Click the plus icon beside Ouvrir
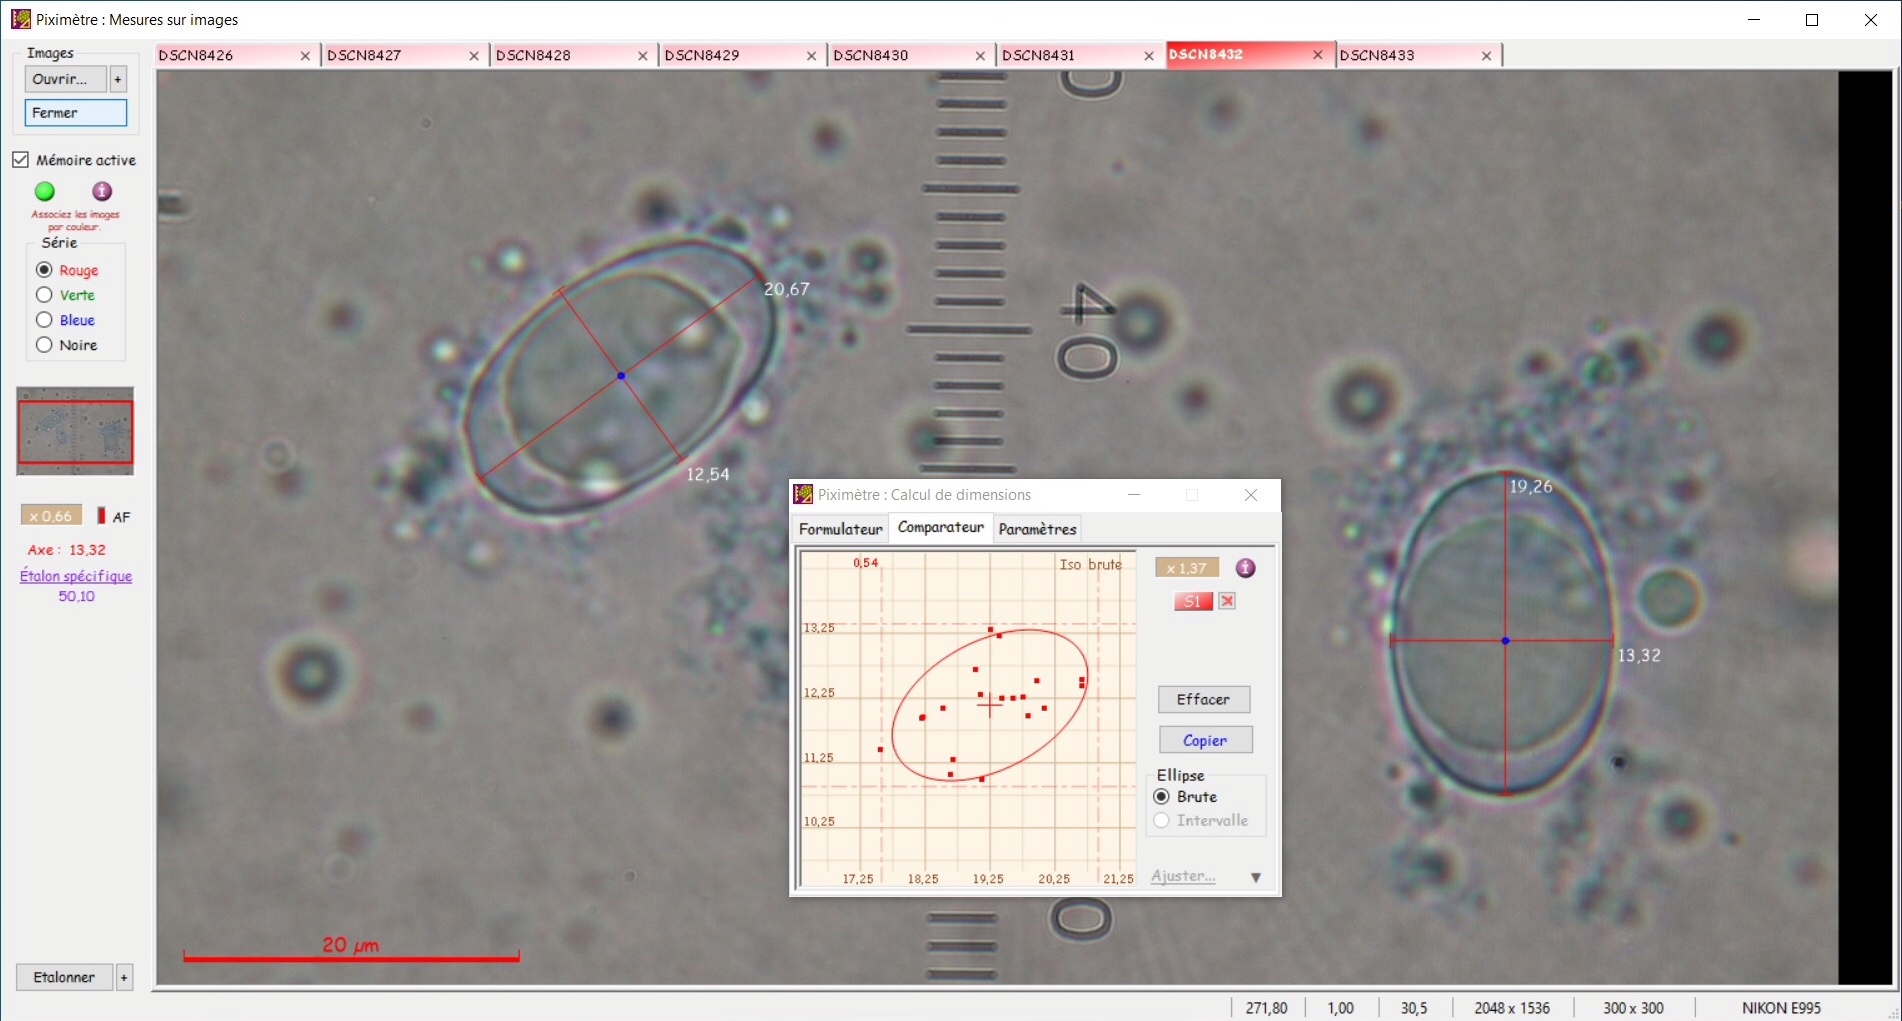 [118, 79]
